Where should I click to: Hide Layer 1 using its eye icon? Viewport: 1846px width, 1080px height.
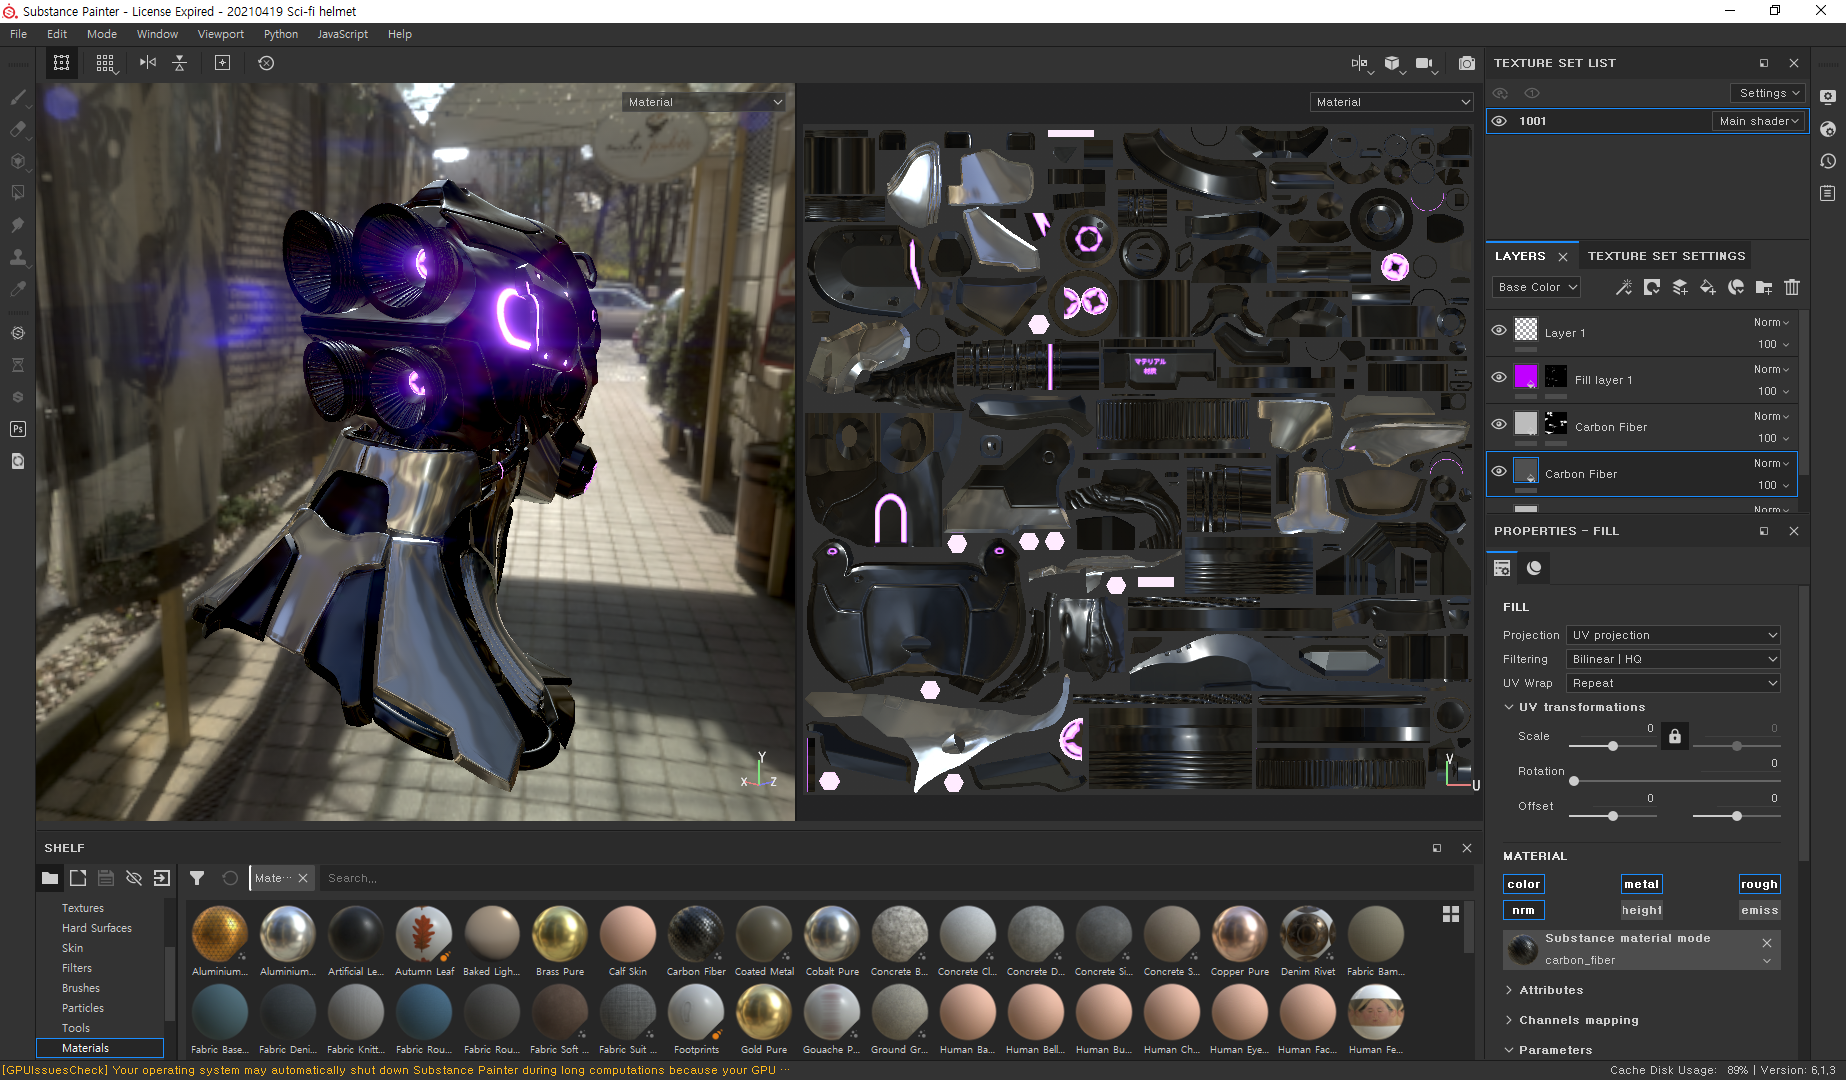pos(1499,330)
